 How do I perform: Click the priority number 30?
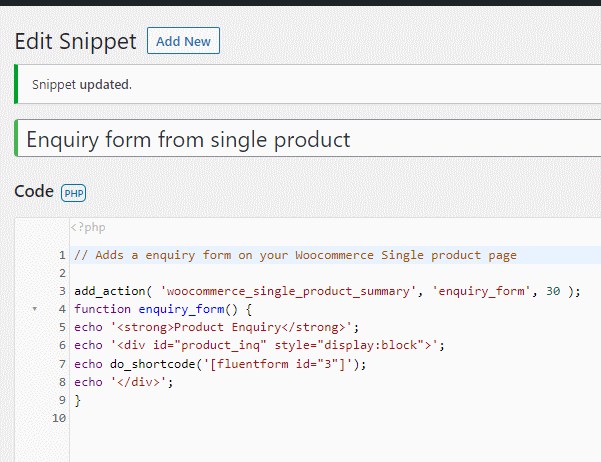coord(553,291)
